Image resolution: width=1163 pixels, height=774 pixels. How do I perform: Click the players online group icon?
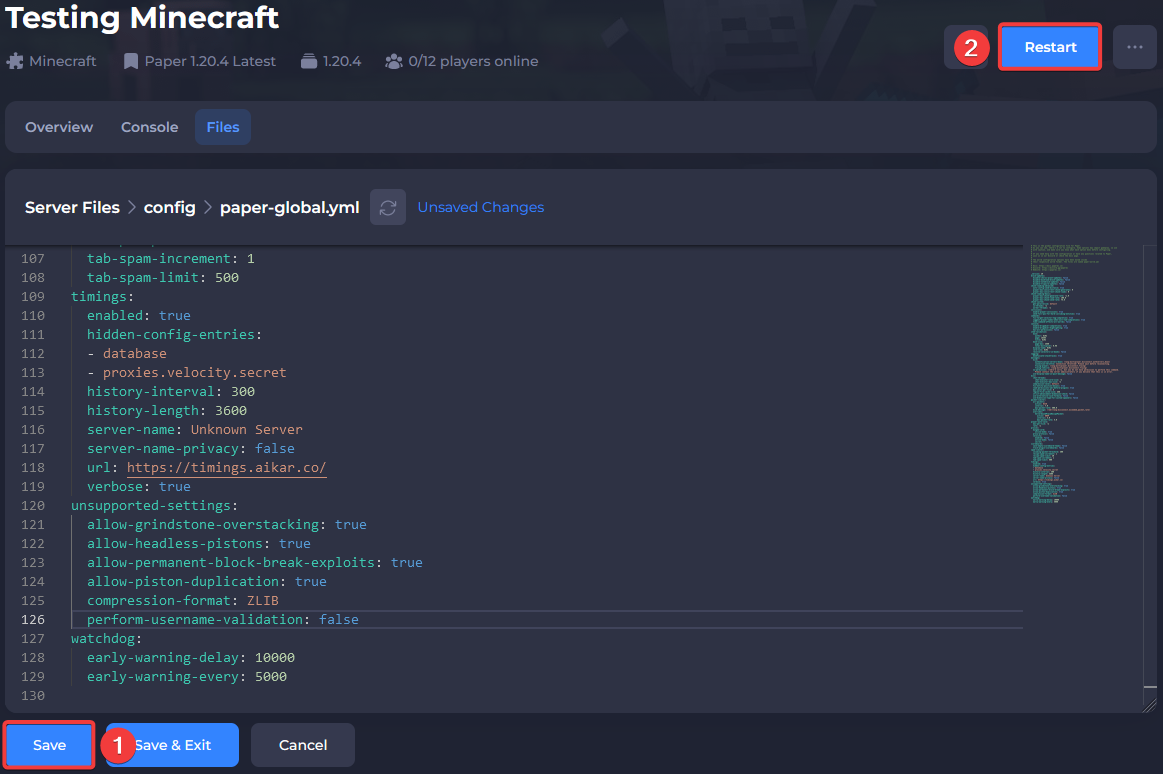(394, 61)
